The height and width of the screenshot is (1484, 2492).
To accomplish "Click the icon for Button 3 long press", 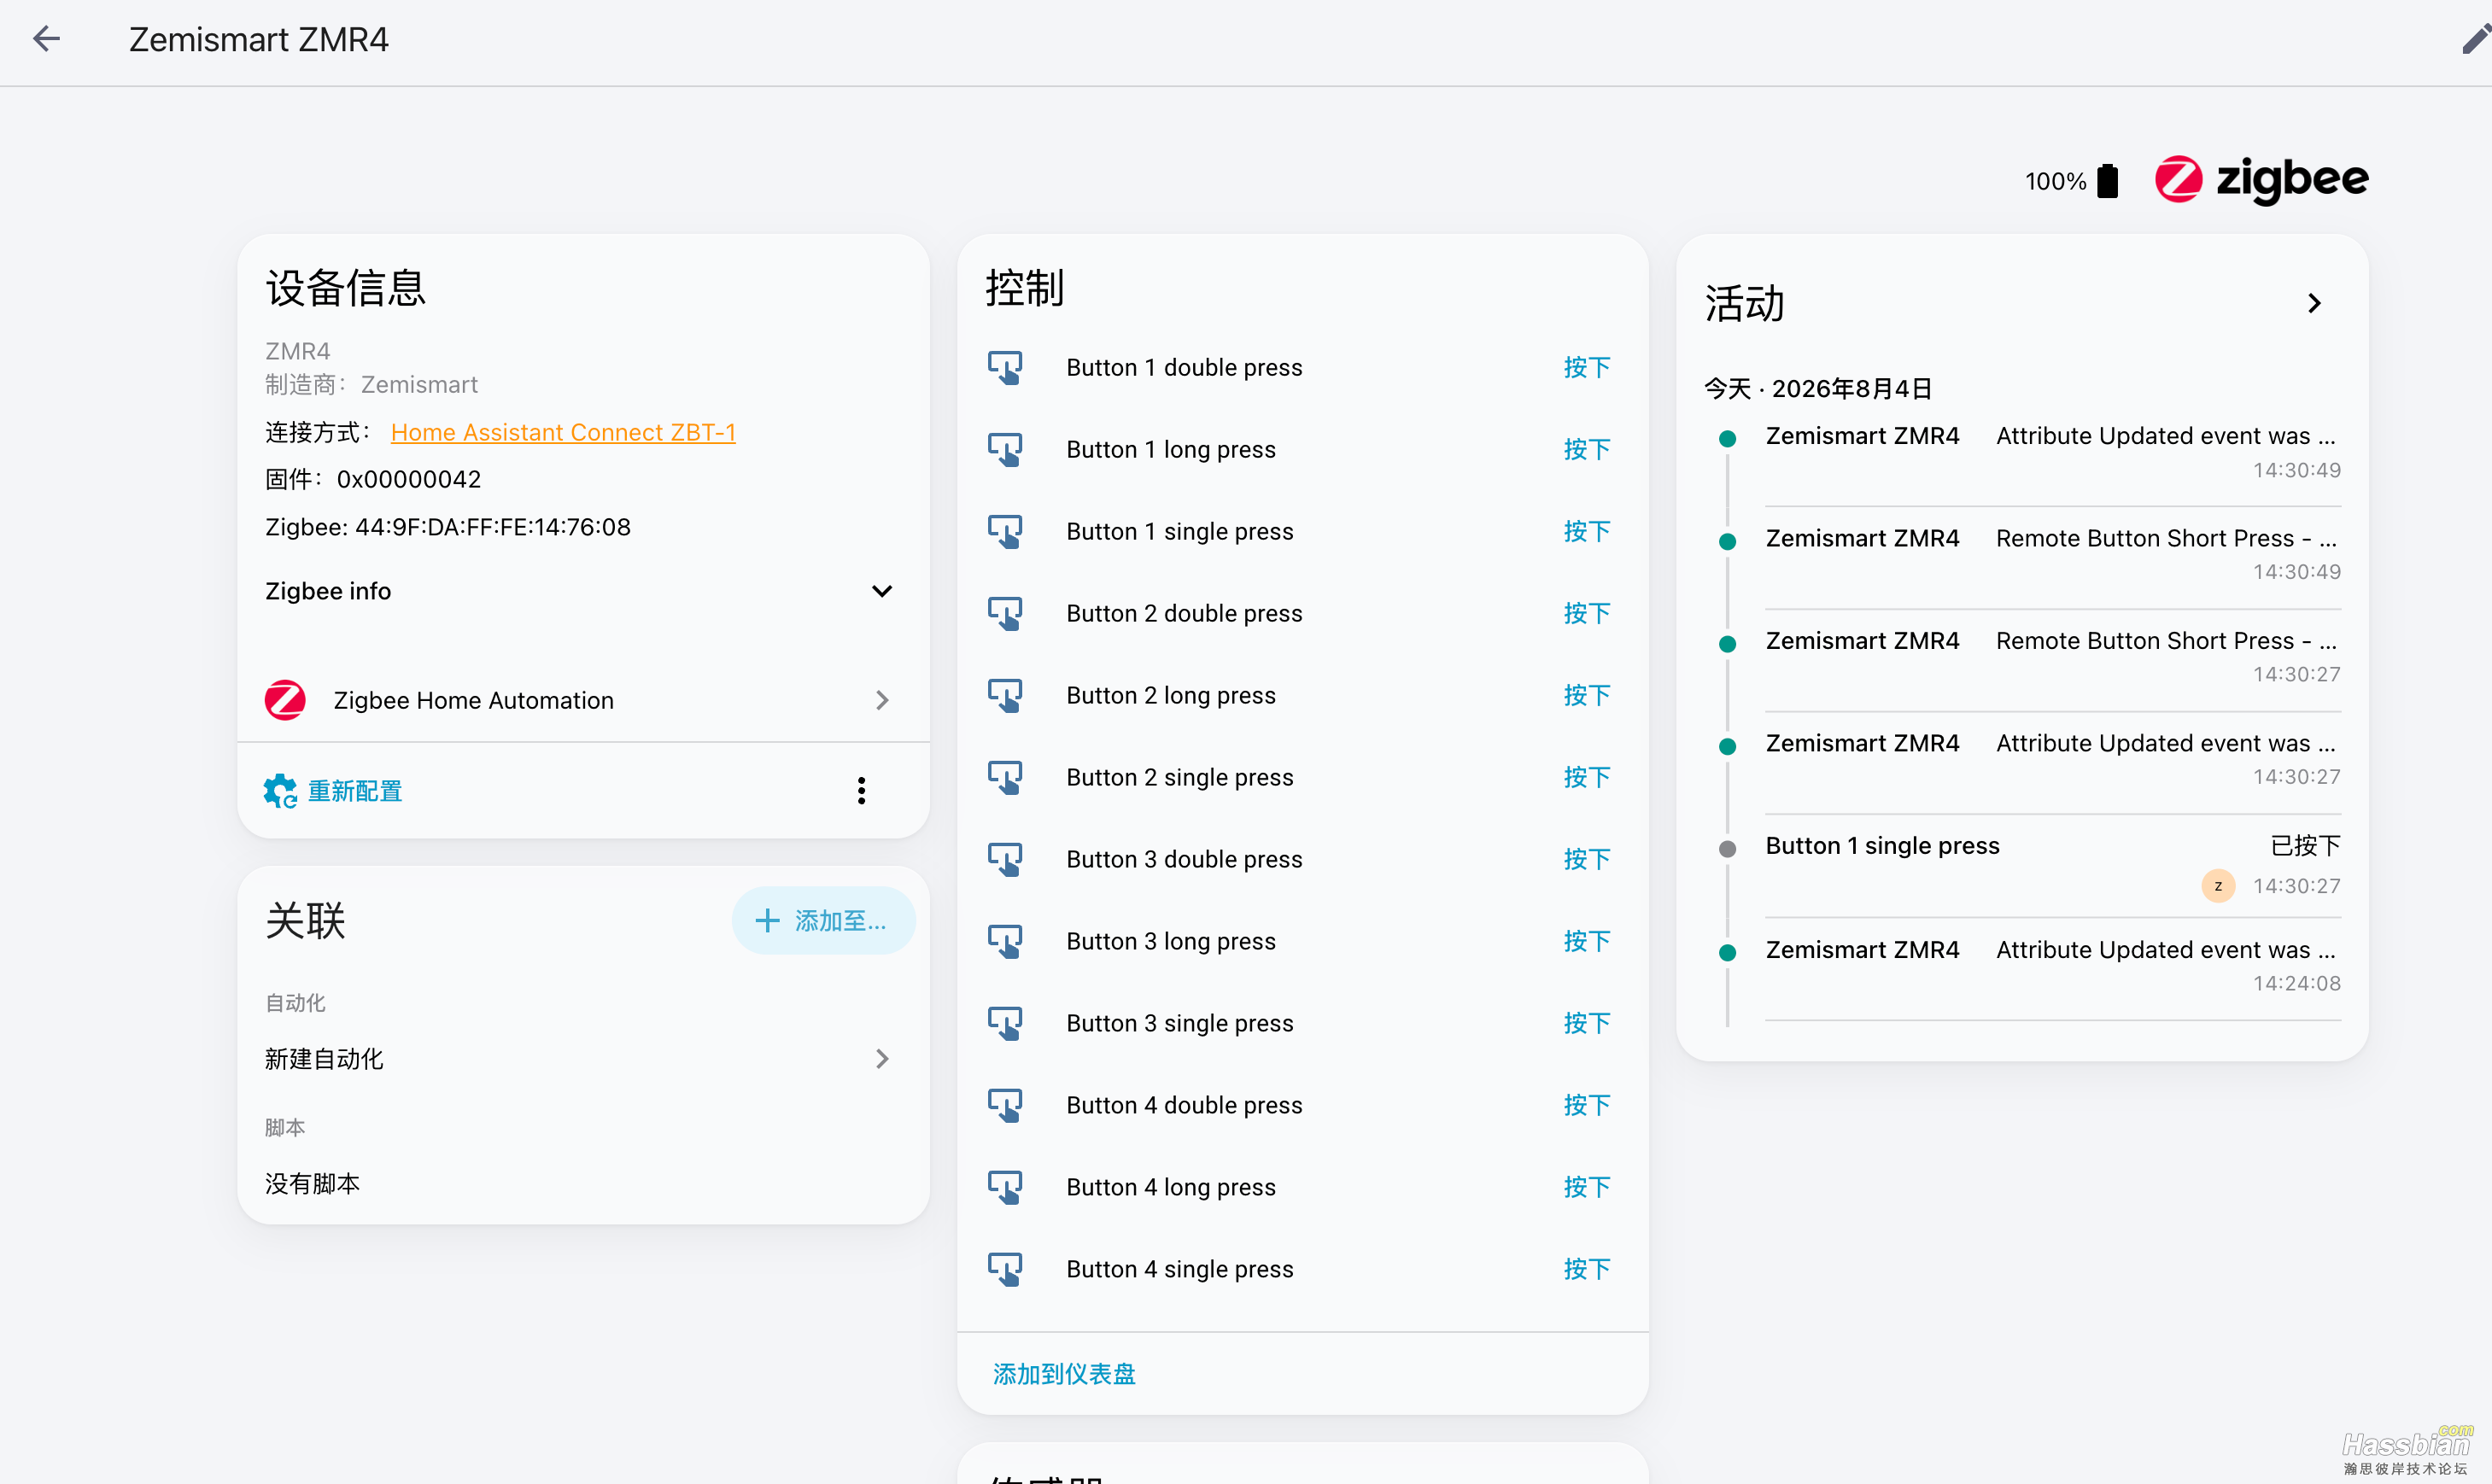I will [1005, 941].
